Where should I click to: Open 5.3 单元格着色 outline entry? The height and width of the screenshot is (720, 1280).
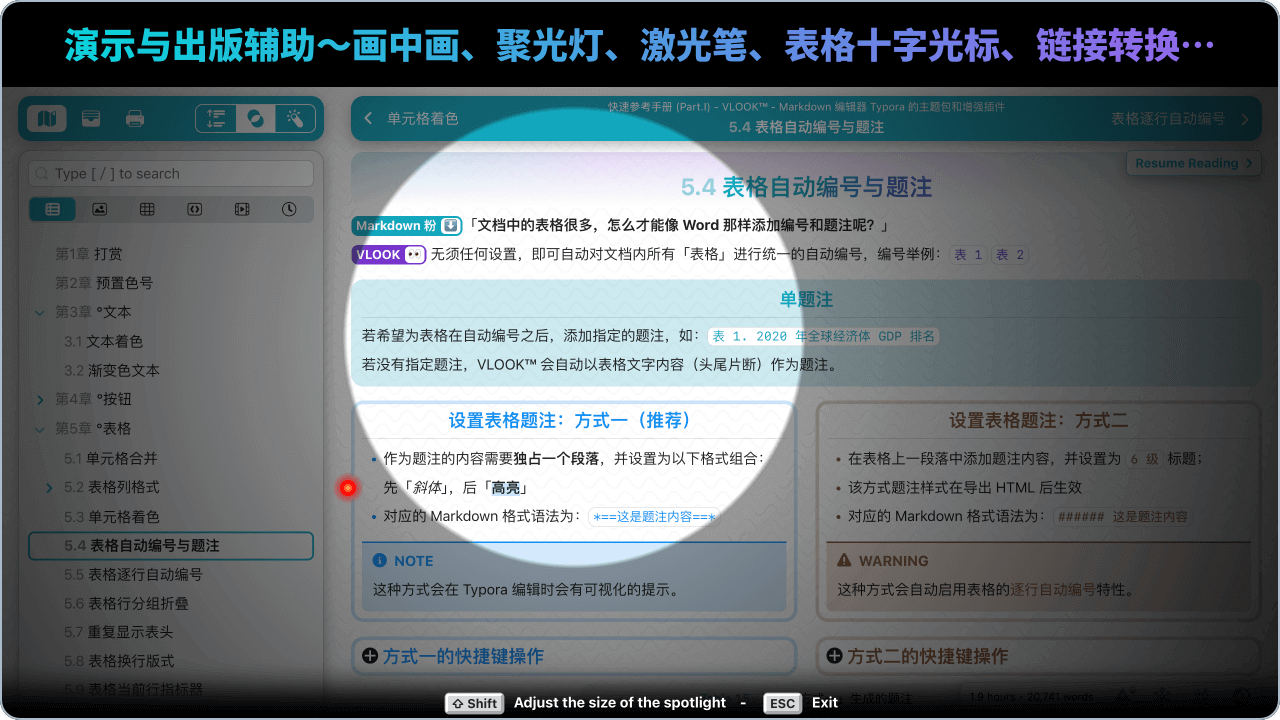click(x=112, y=517)
